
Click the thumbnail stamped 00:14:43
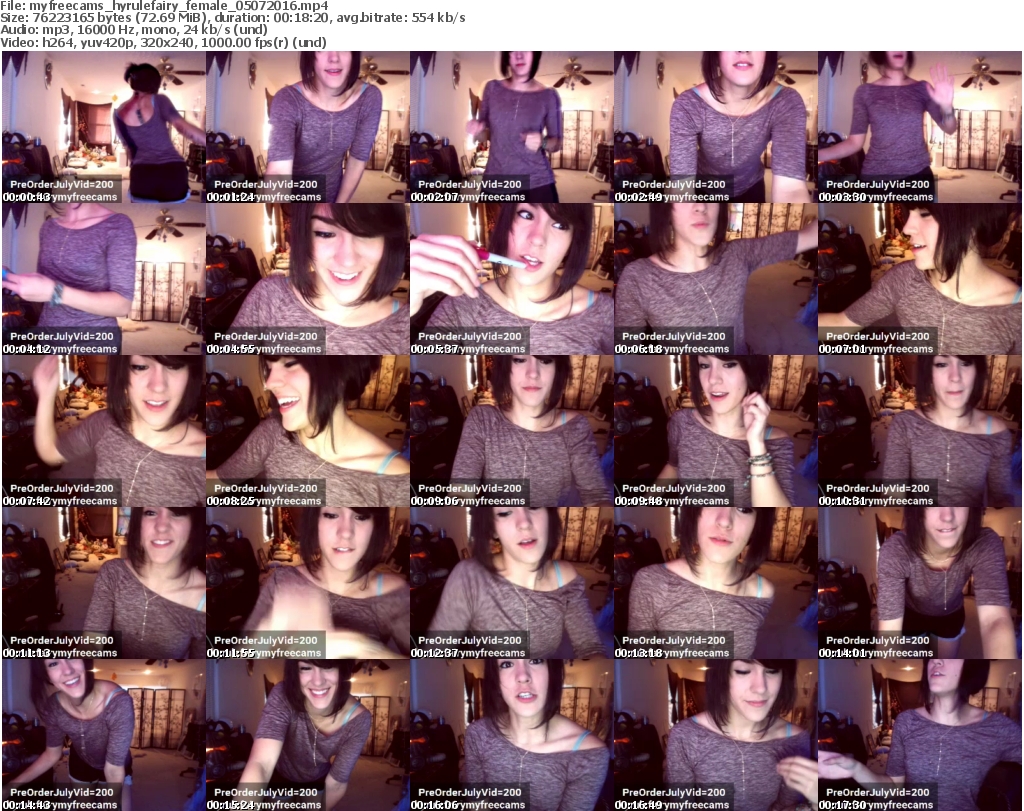(104, 735)
